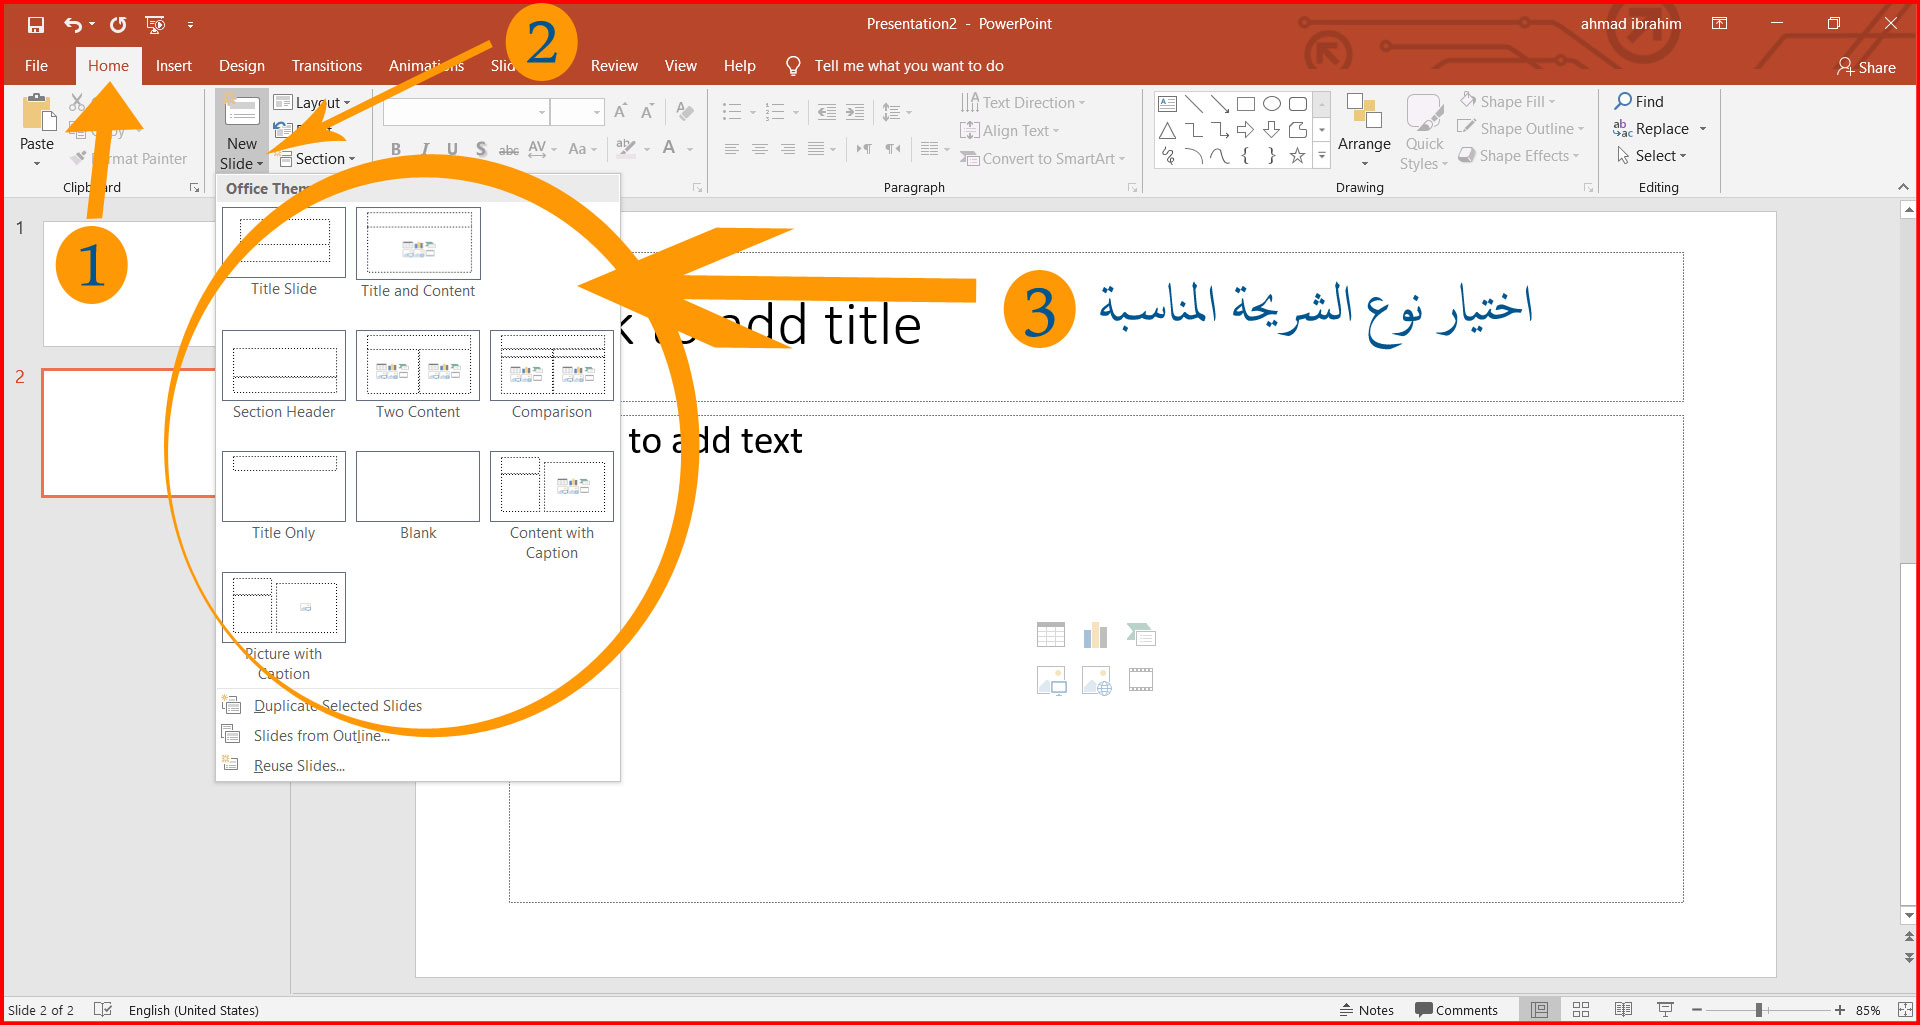
Task: Click Decrease Font Size icon
Action: point(648,112)
